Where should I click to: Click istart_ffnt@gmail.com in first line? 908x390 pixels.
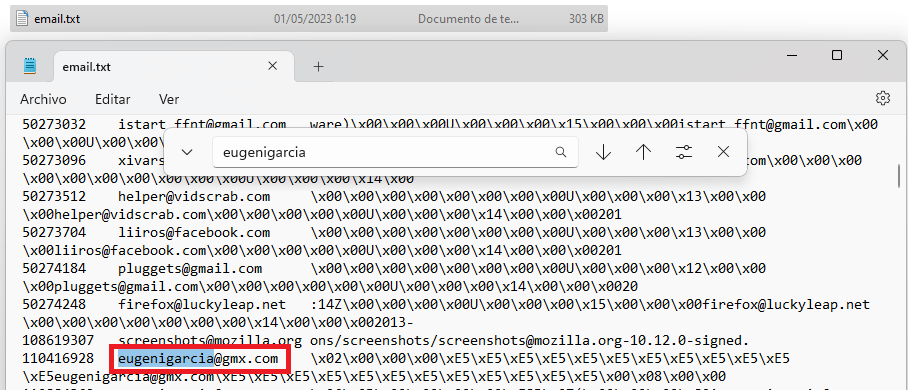click(202, 124)
